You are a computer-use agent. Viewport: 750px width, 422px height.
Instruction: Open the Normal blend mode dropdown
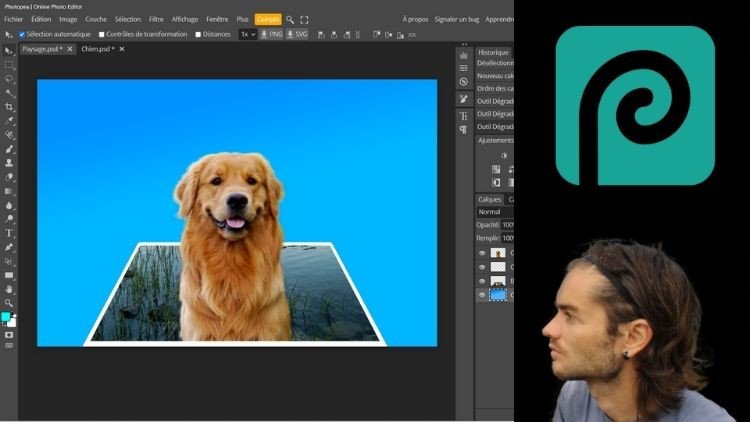[x=493, y=212]
